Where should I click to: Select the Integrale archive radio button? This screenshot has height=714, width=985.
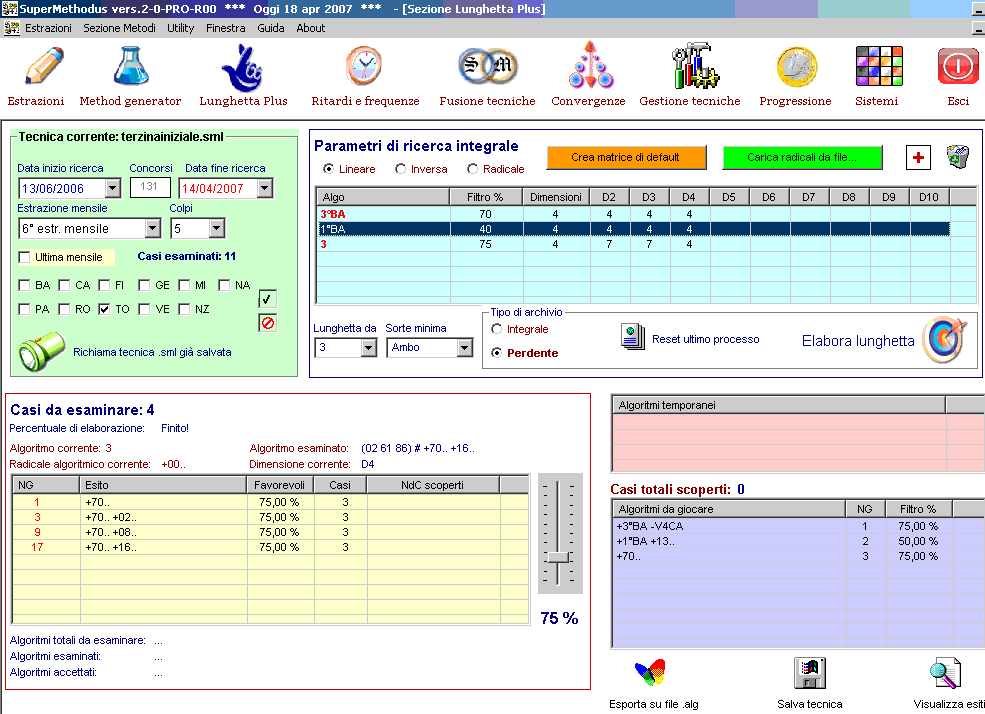click(496, 329)
